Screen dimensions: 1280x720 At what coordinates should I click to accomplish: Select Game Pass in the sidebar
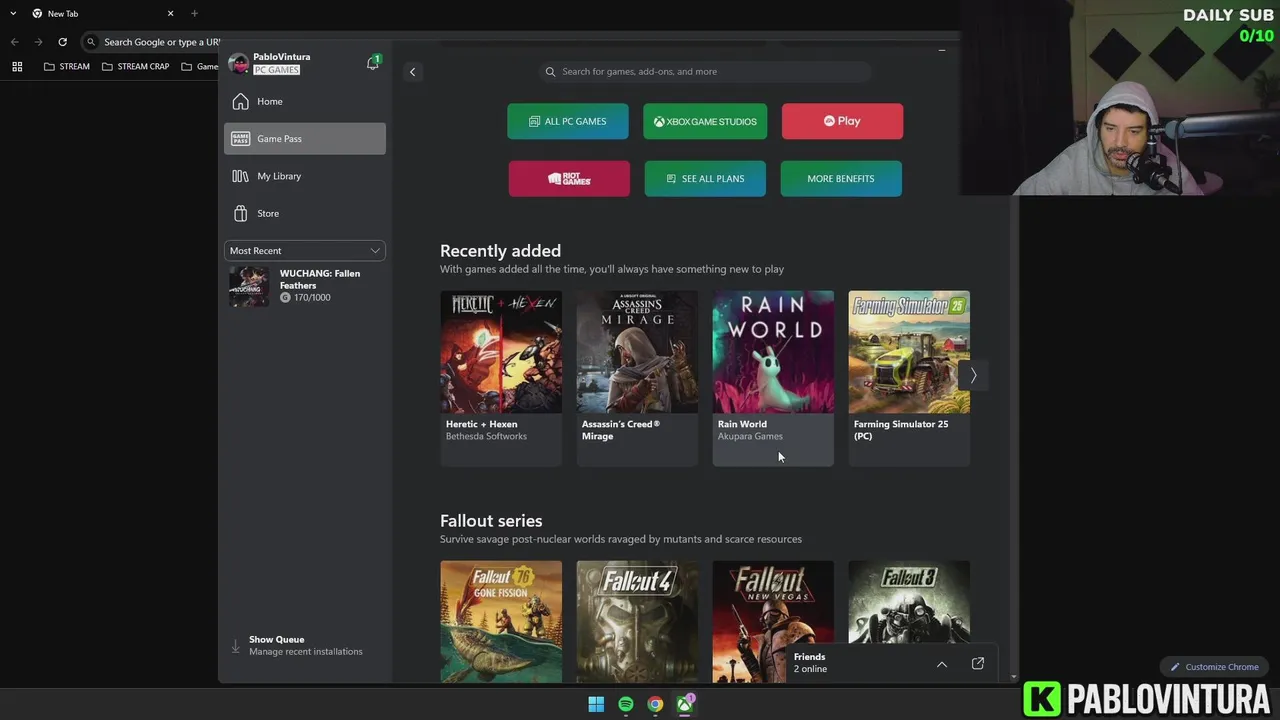(305, 139)
